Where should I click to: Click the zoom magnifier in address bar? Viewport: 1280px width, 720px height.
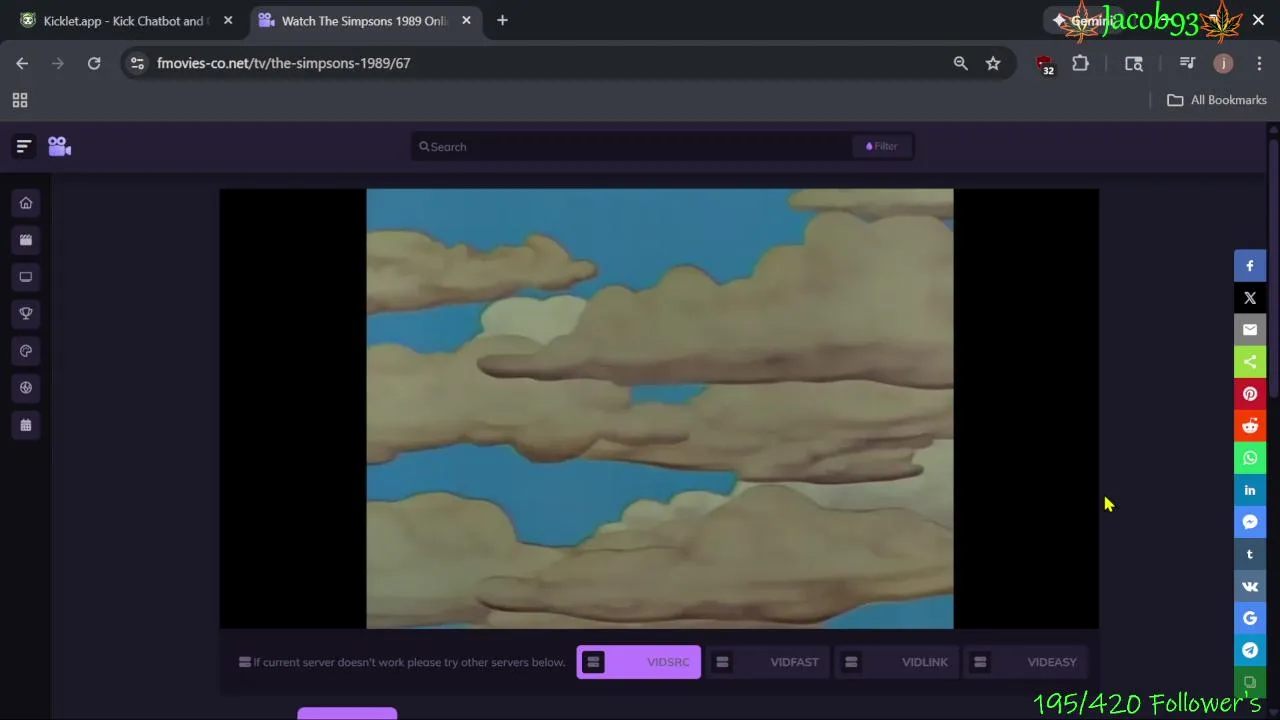tap(960, 63)
